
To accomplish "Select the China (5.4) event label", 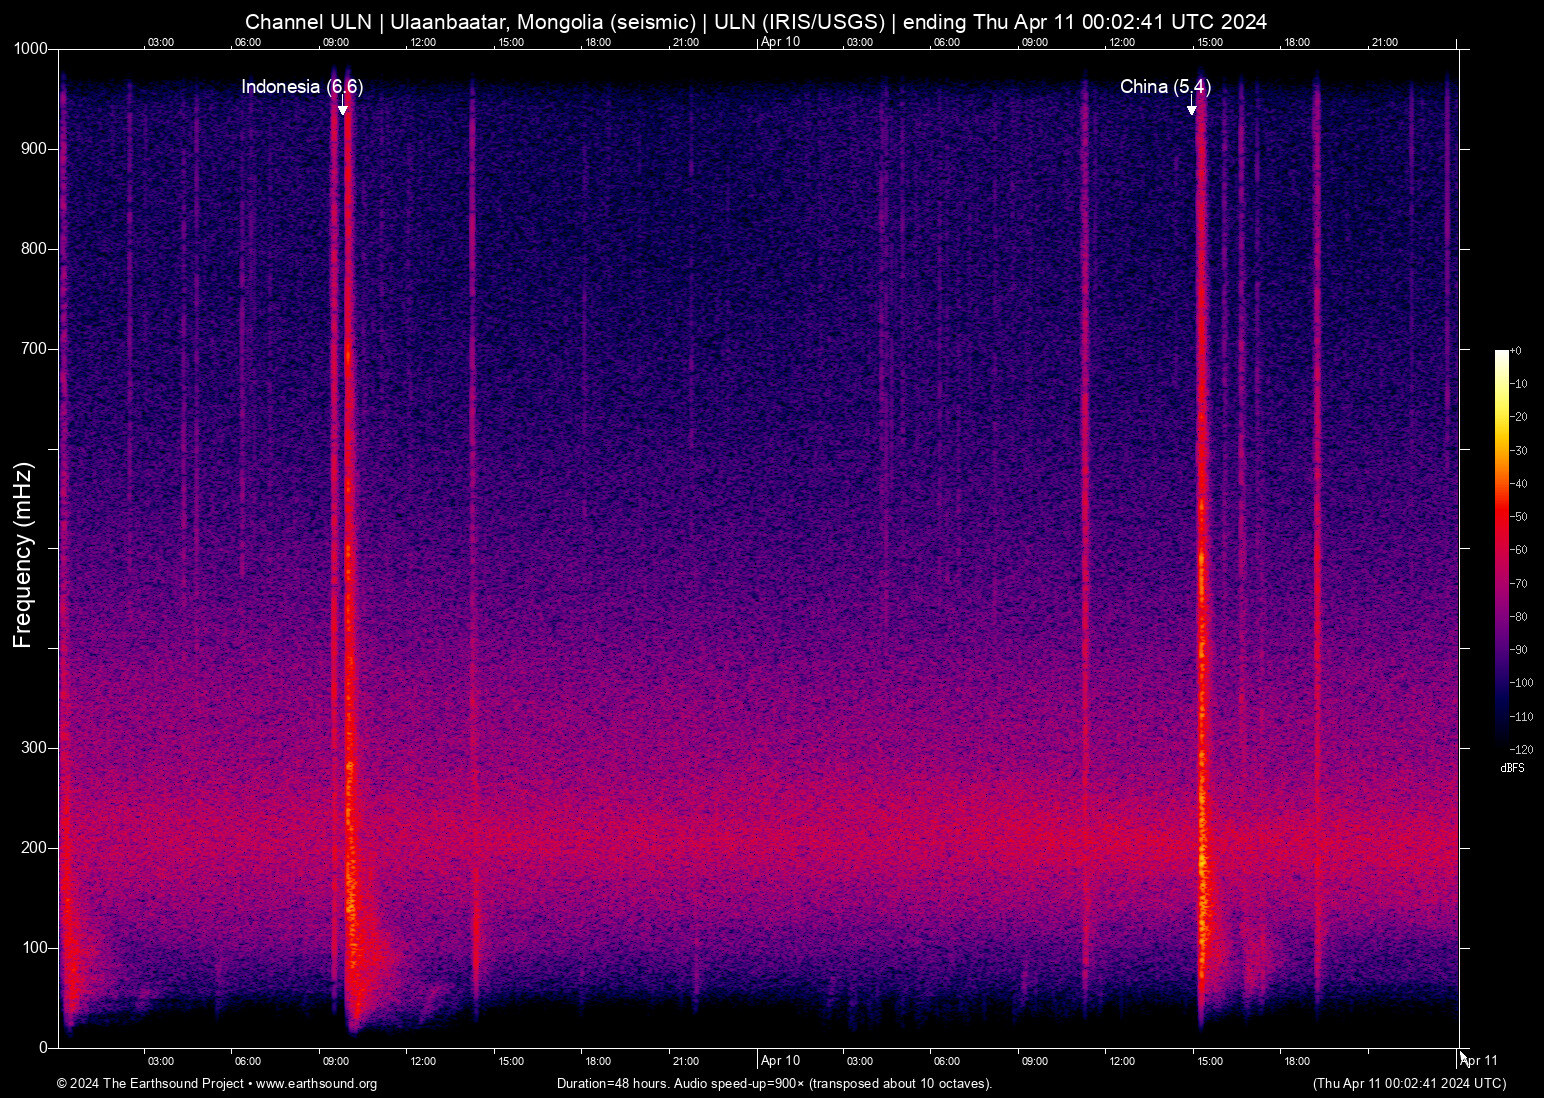I will point(1166,88).
